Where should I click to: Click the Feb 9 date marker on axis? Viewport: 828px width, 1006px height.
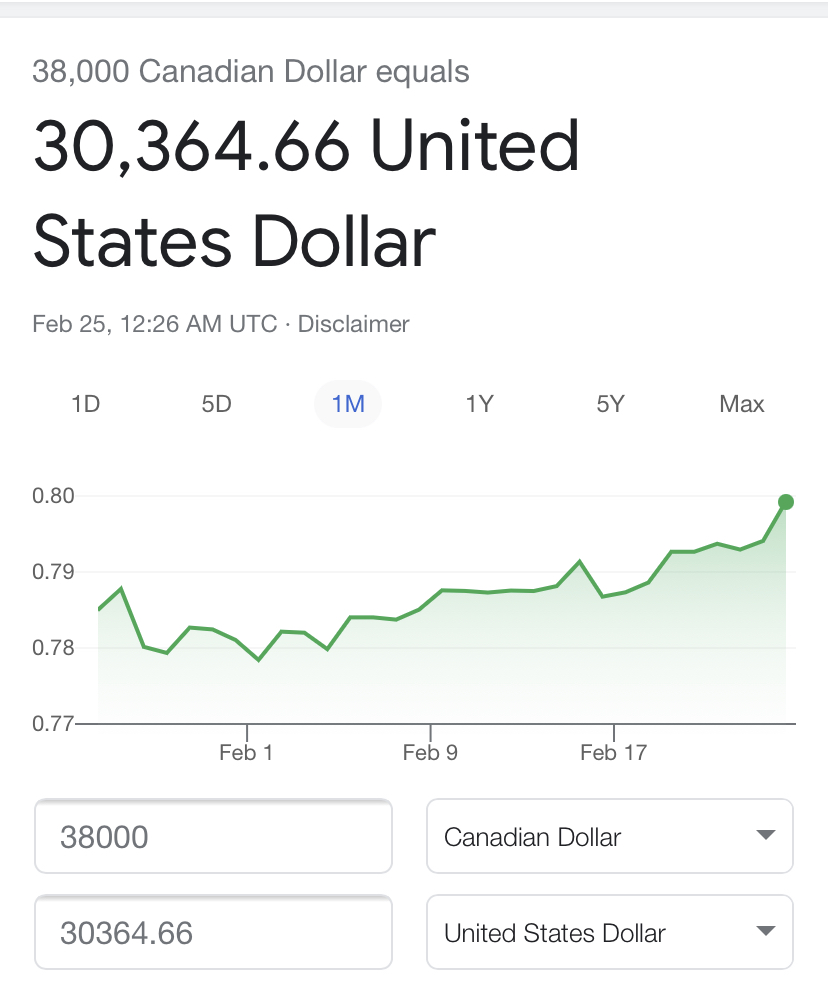(430, 752)
